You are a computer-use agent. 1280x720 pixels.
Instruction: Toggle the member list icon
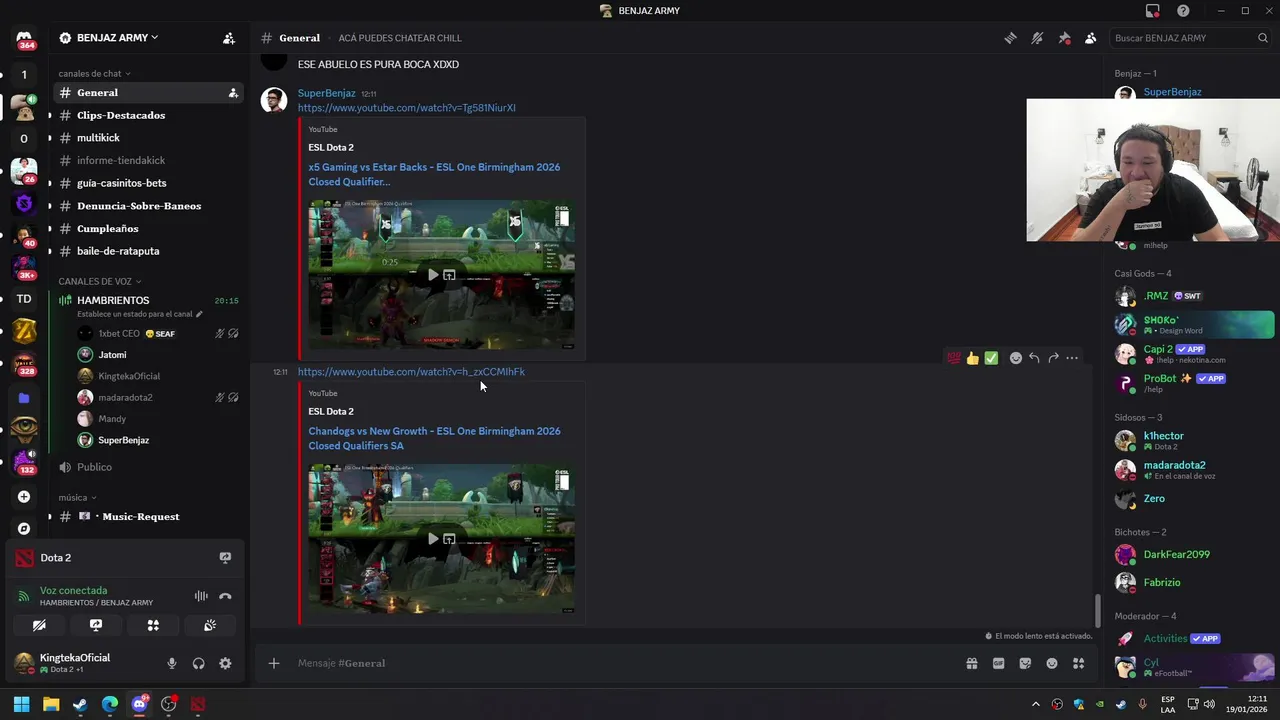[x=1091, y=38]
